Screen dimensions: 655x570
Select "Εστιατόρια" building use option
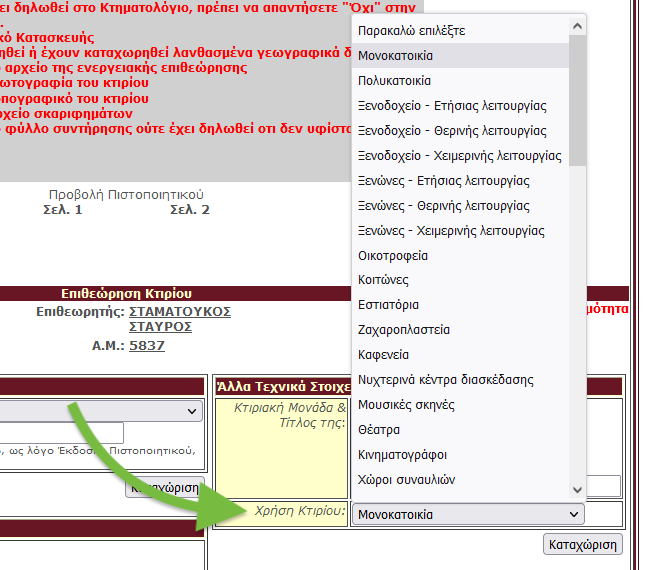point(388,305)
